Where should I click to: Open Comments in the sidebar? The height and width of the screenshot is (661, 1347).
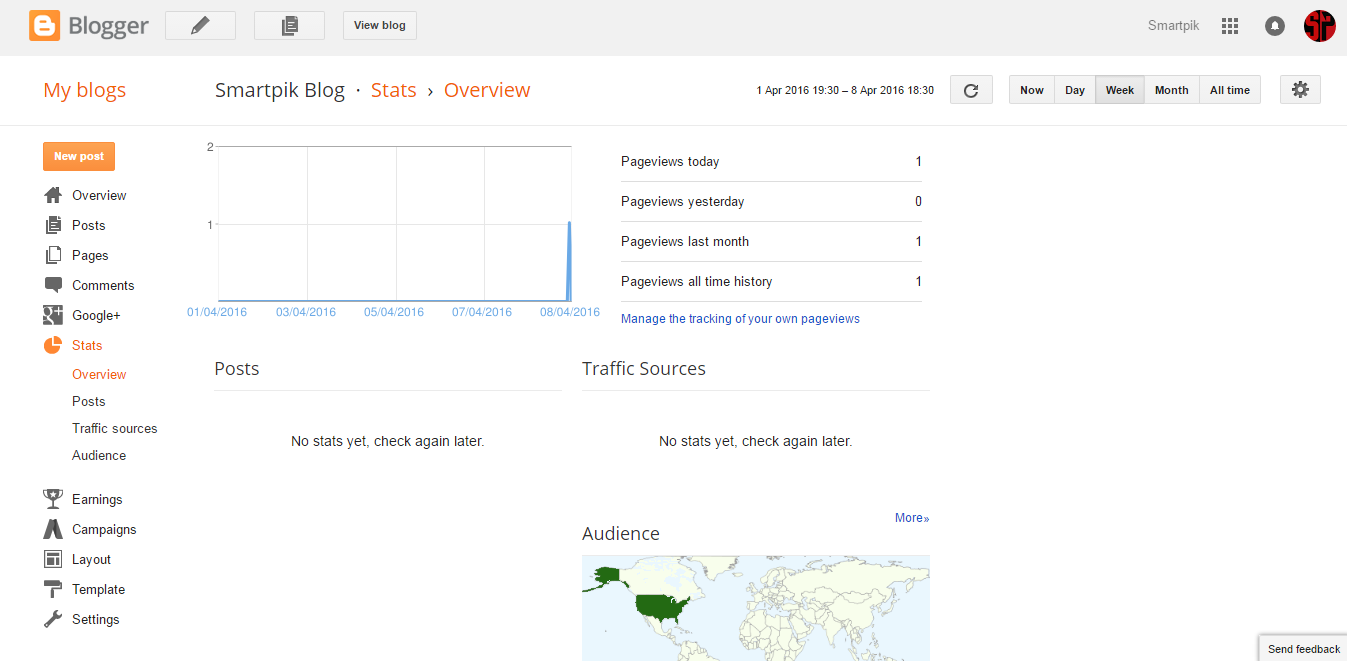click(x=103, y=285)
